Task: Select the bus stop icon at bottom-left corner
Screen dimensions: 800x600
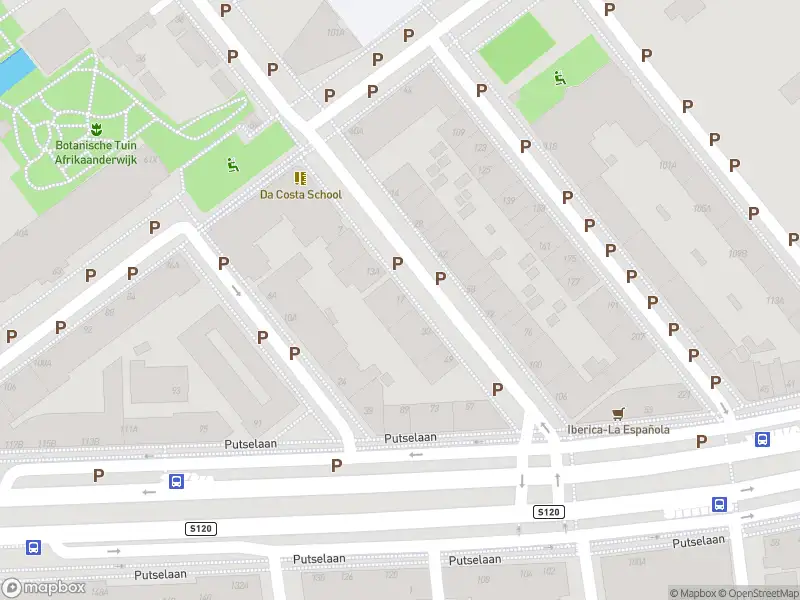Action: (34, 548)
